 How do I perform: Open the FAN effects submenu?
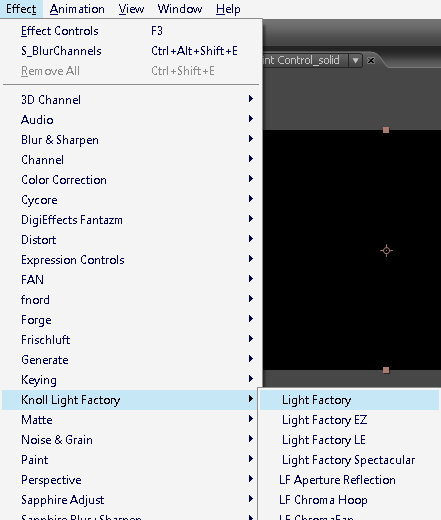click(130, 280)
